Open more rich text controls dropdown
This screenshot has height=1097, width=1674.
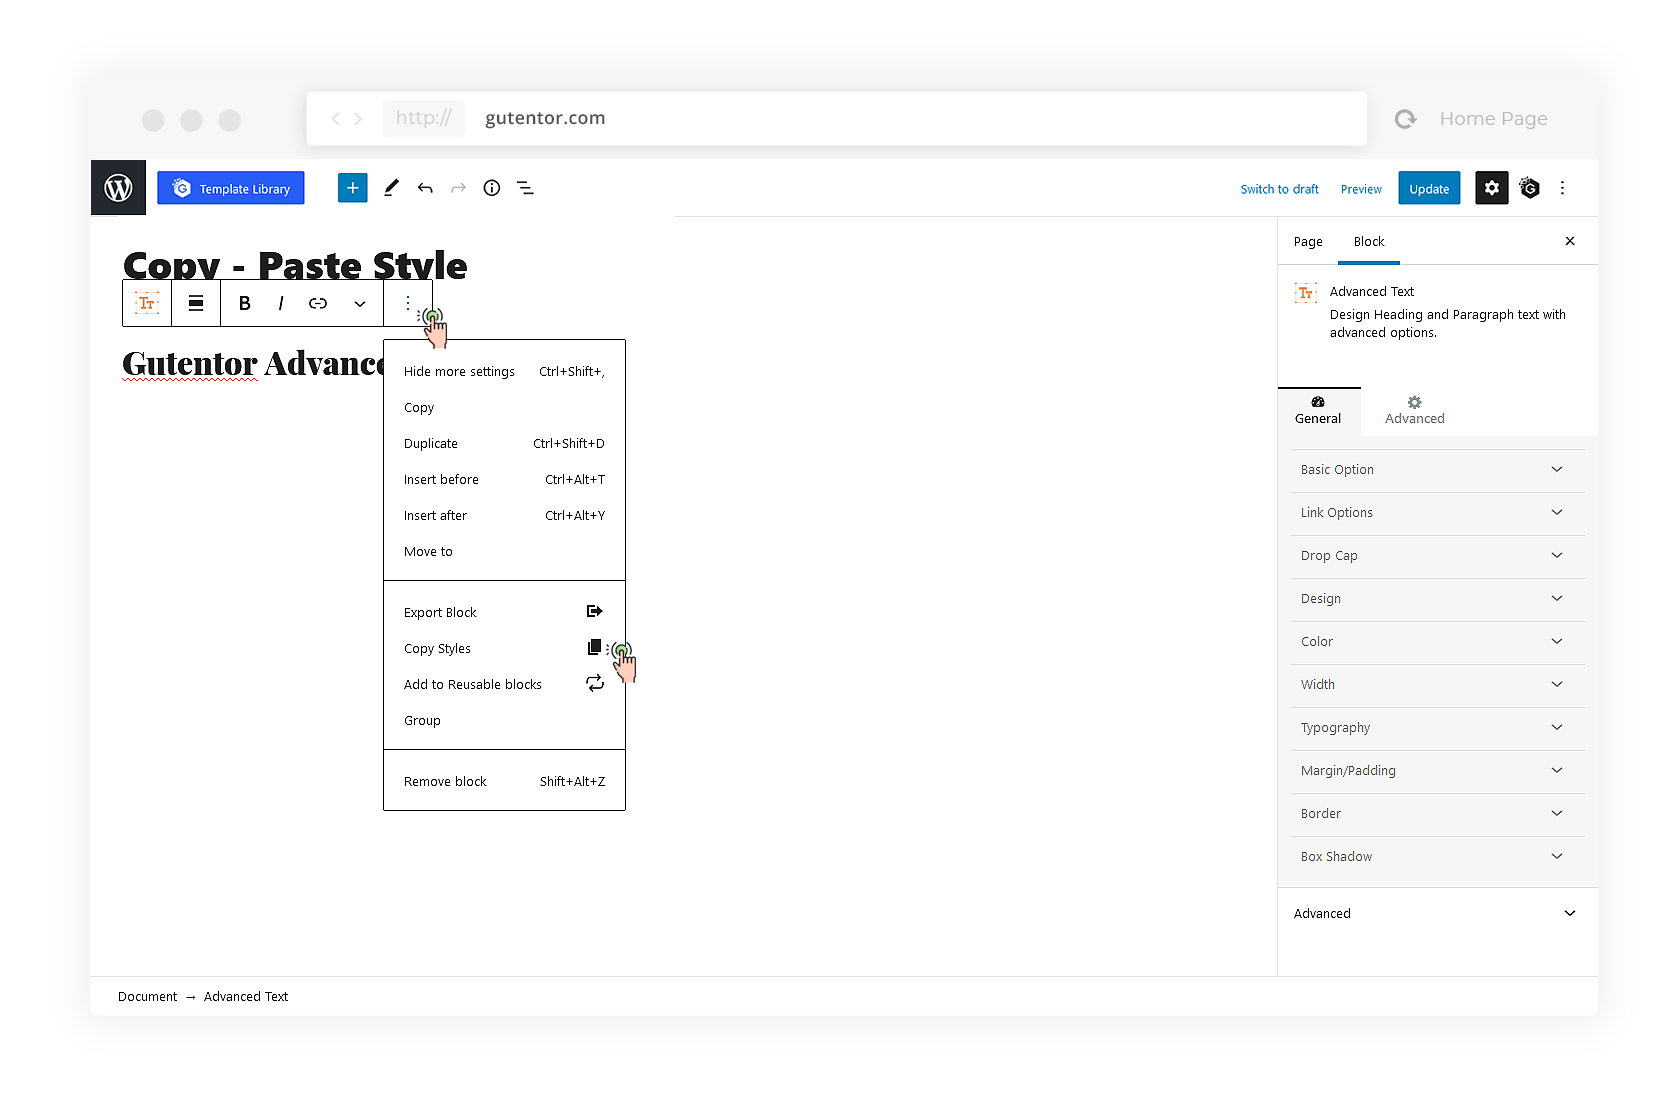click(x=360, y=303)
